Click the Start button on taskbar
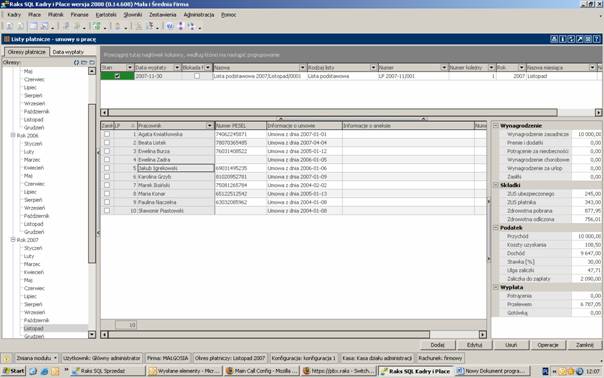The width and height of the screenshot is (604, 378). pyautogui.click(x=13, y=371)
